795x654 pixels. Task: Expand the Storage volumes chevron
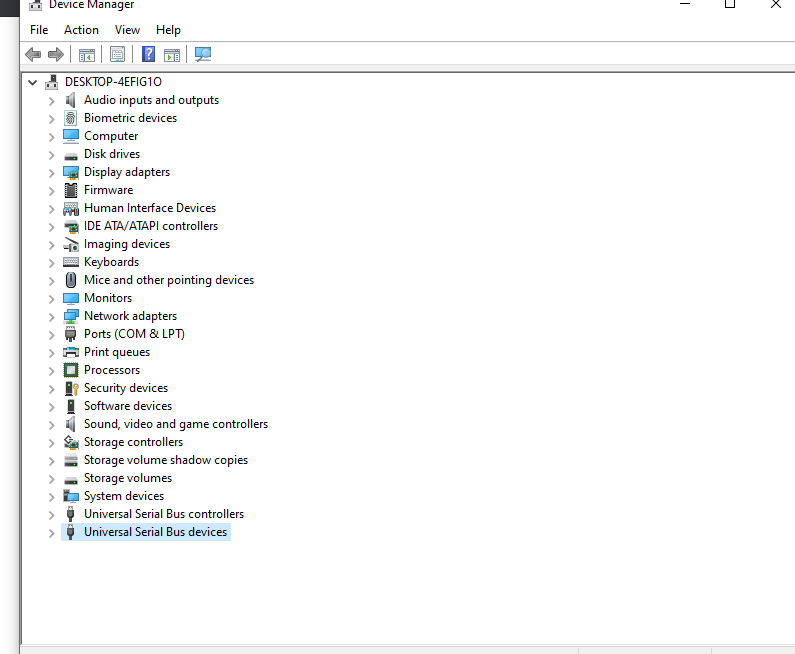[51, 479]
